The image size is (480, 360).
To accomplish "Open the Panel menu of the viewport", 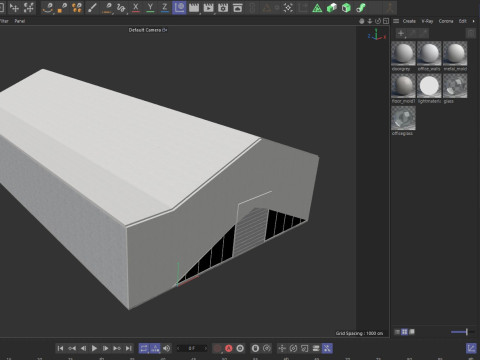I will point(20,21).
